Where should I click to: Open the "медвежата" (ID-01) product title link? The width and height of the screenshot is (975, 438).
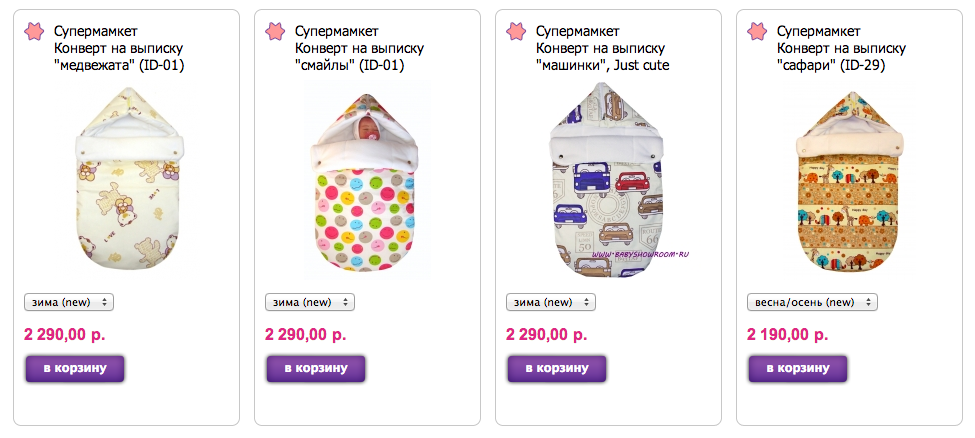pos(119,49)
